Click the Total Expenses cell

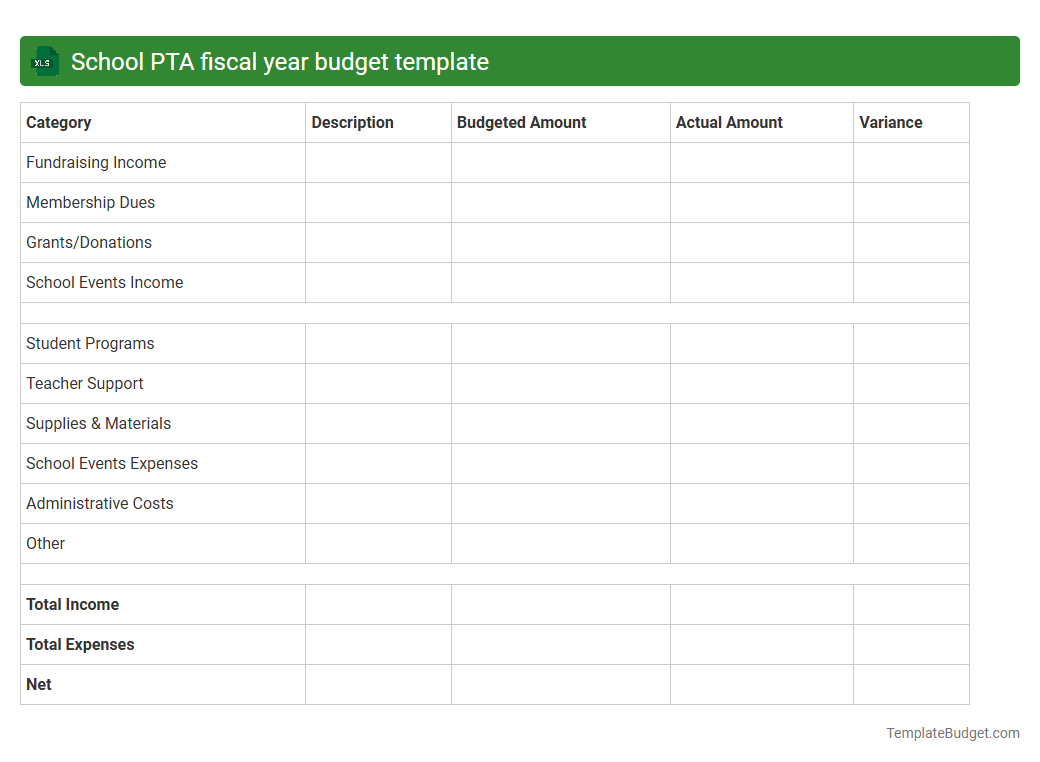tap(80, 644)
